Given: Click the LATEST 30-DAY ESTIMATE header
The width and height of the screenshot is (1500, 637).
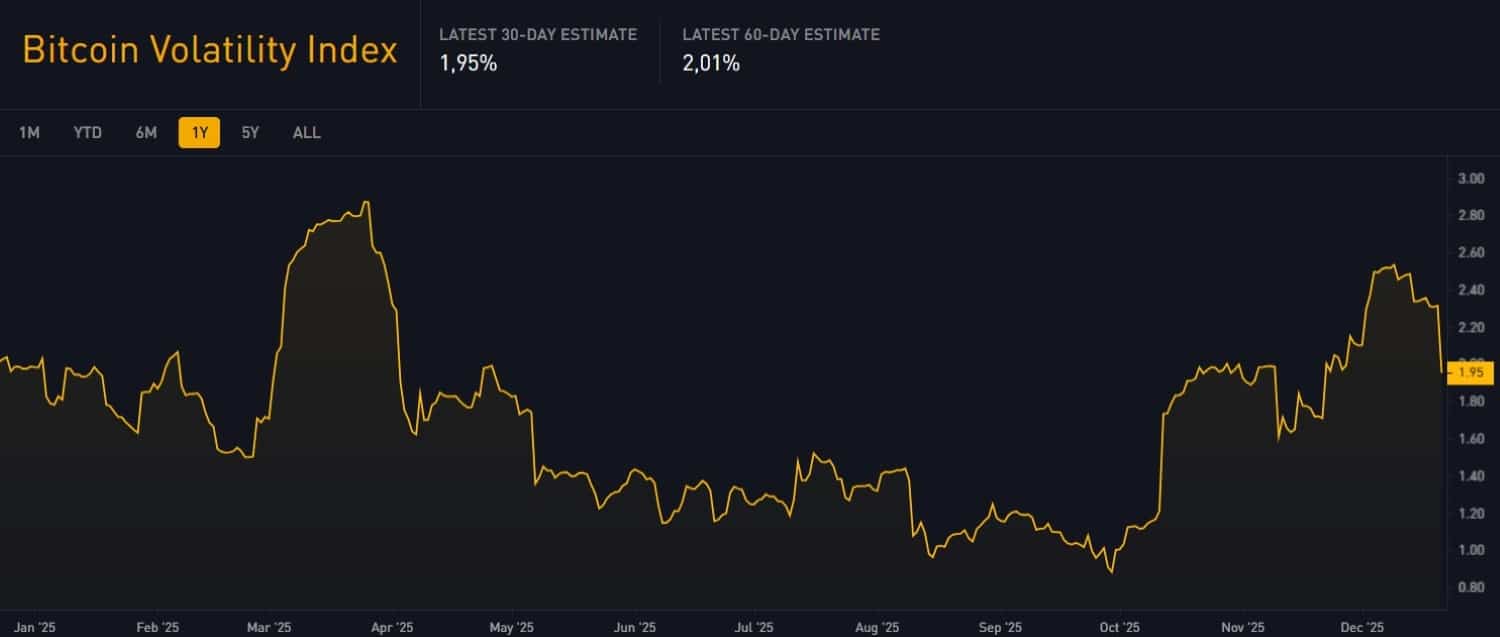Looking at the screenshot, I should (539, 33).
